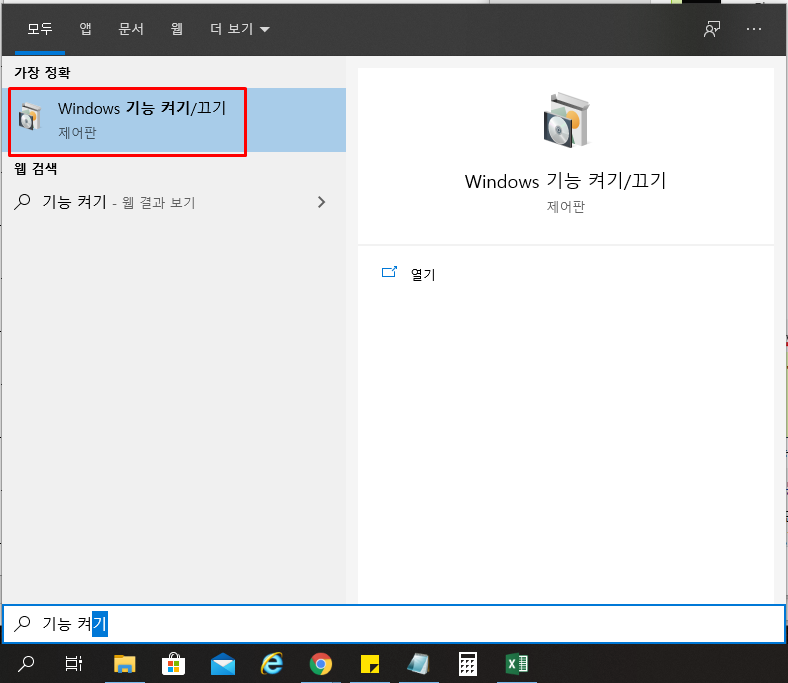Open the feedback person icon
The image size is (788, 683).
click(712, 29)
